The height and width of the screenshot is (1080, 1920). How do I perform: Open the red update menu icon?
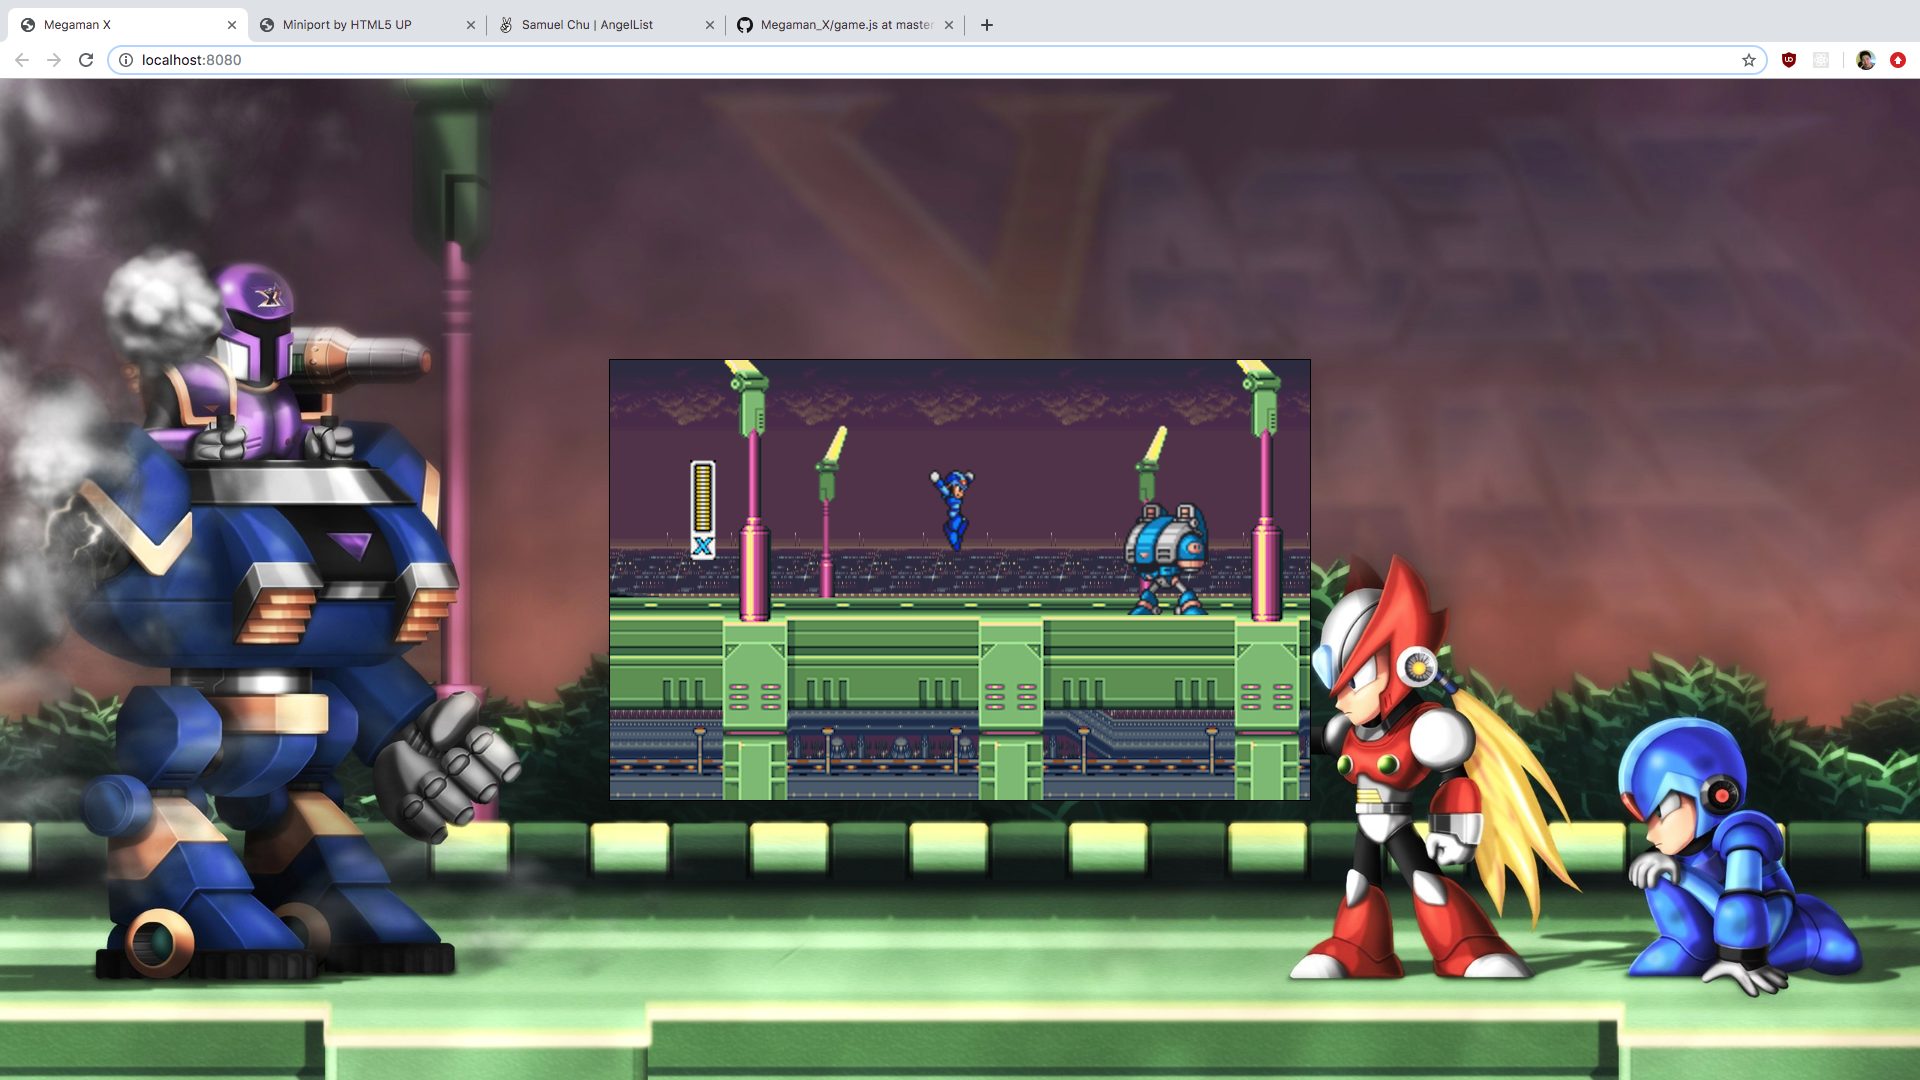(x=1898, y=60)
